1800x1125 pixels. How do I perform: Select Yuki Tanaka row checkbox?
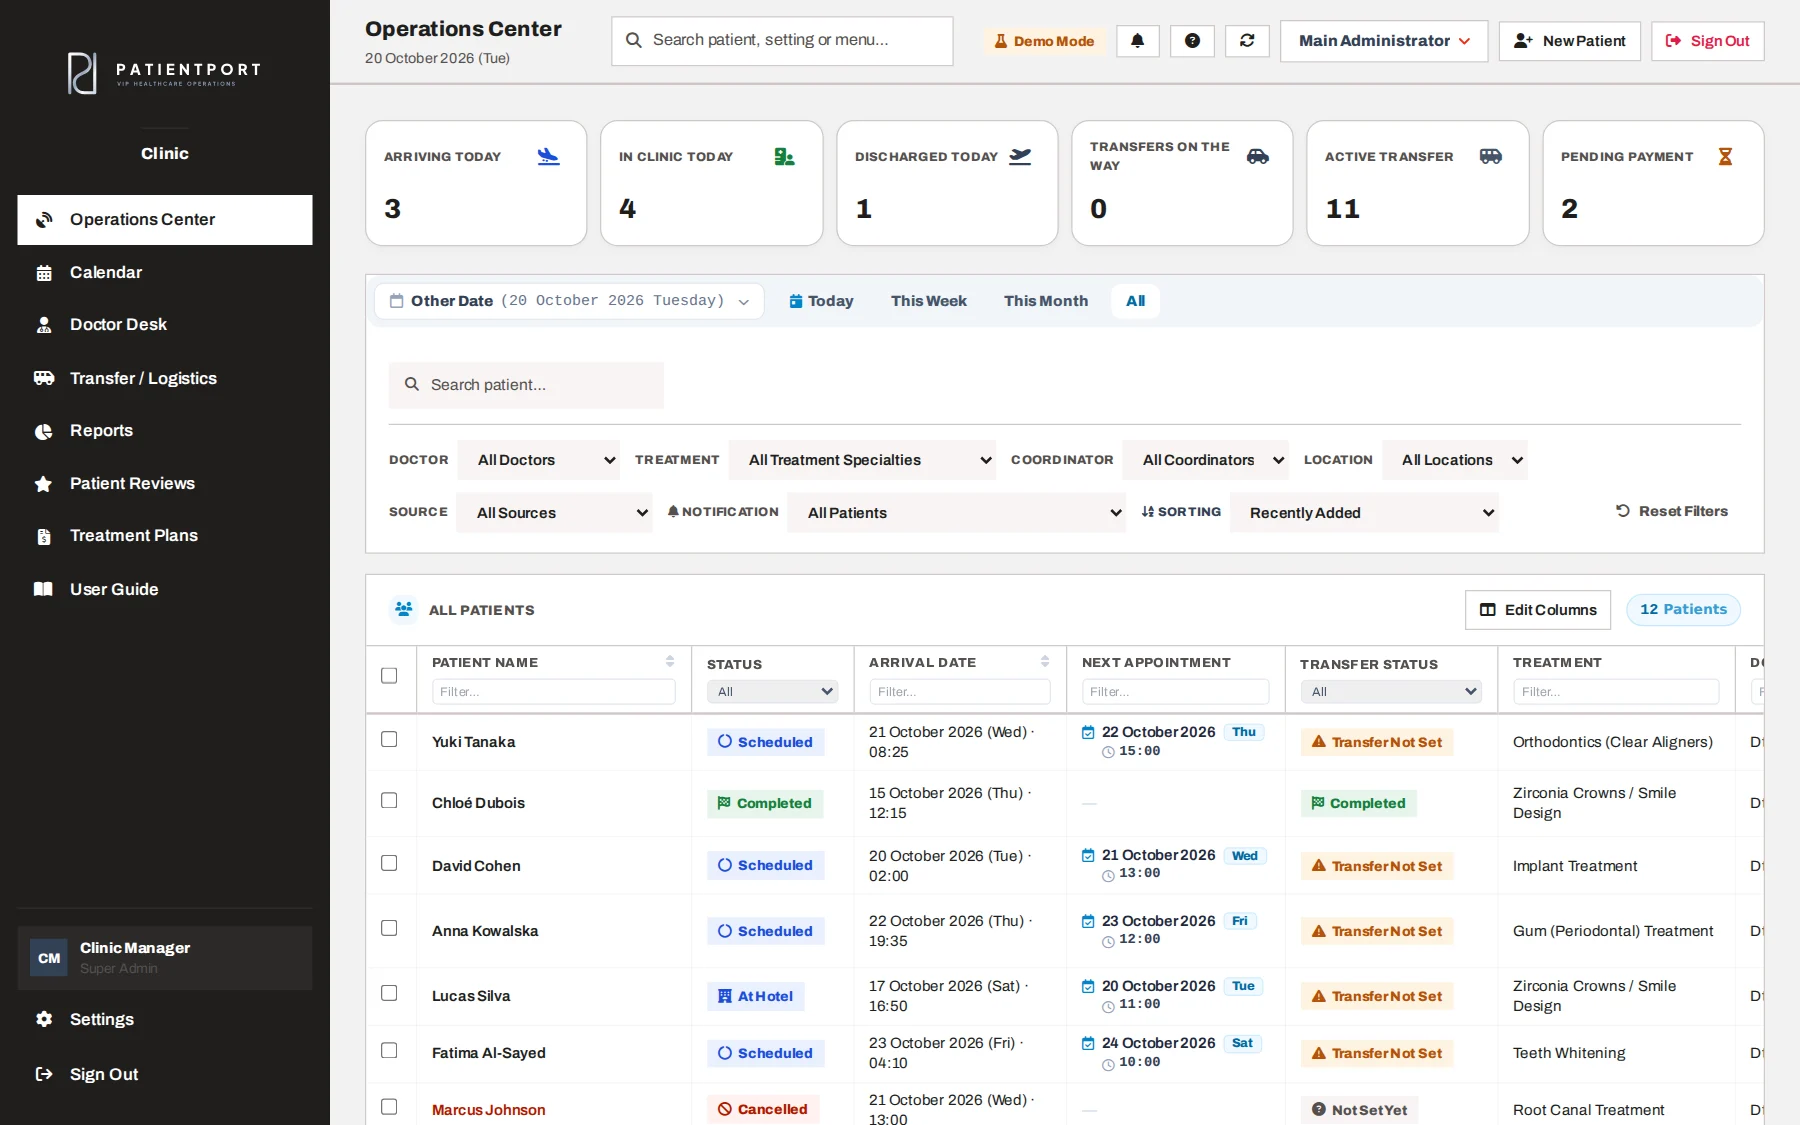point(389,739)
